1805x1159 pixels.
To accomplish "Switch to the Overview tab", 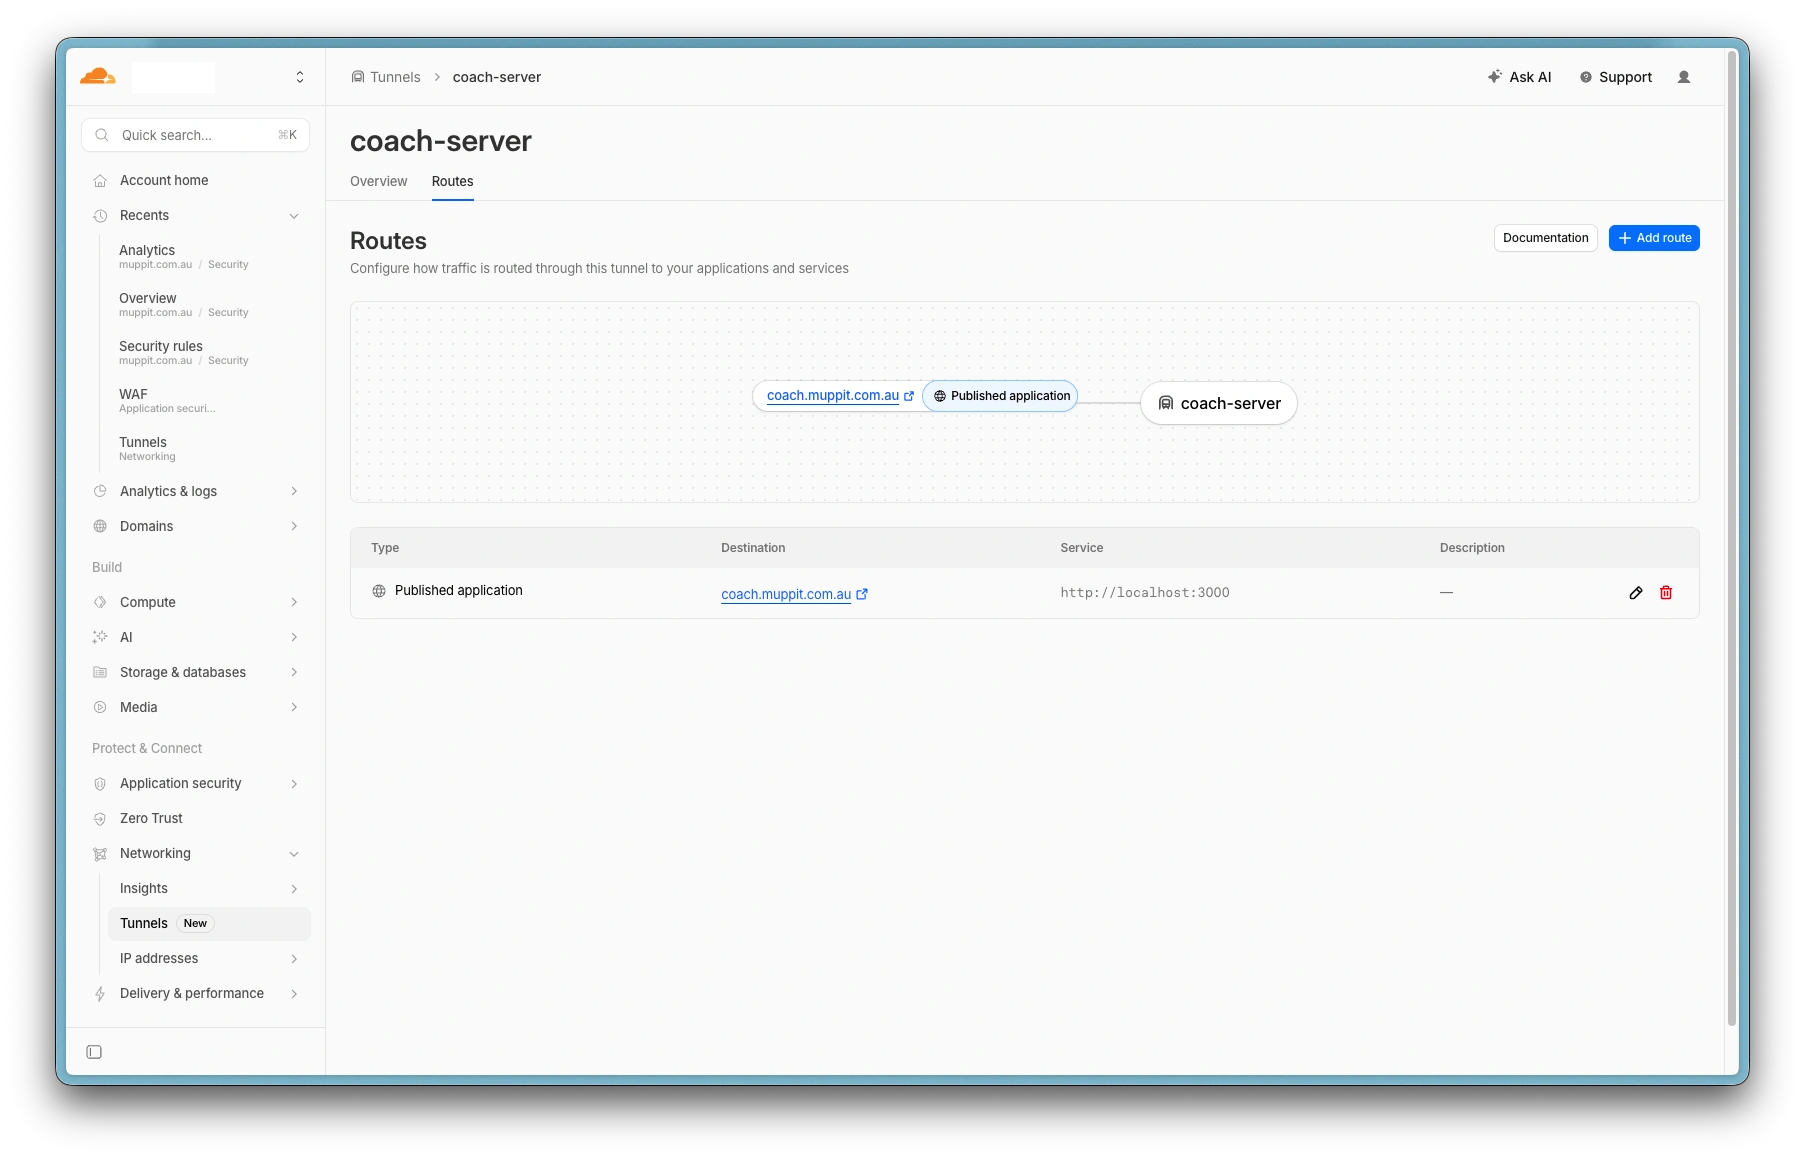I will [378, 181].
